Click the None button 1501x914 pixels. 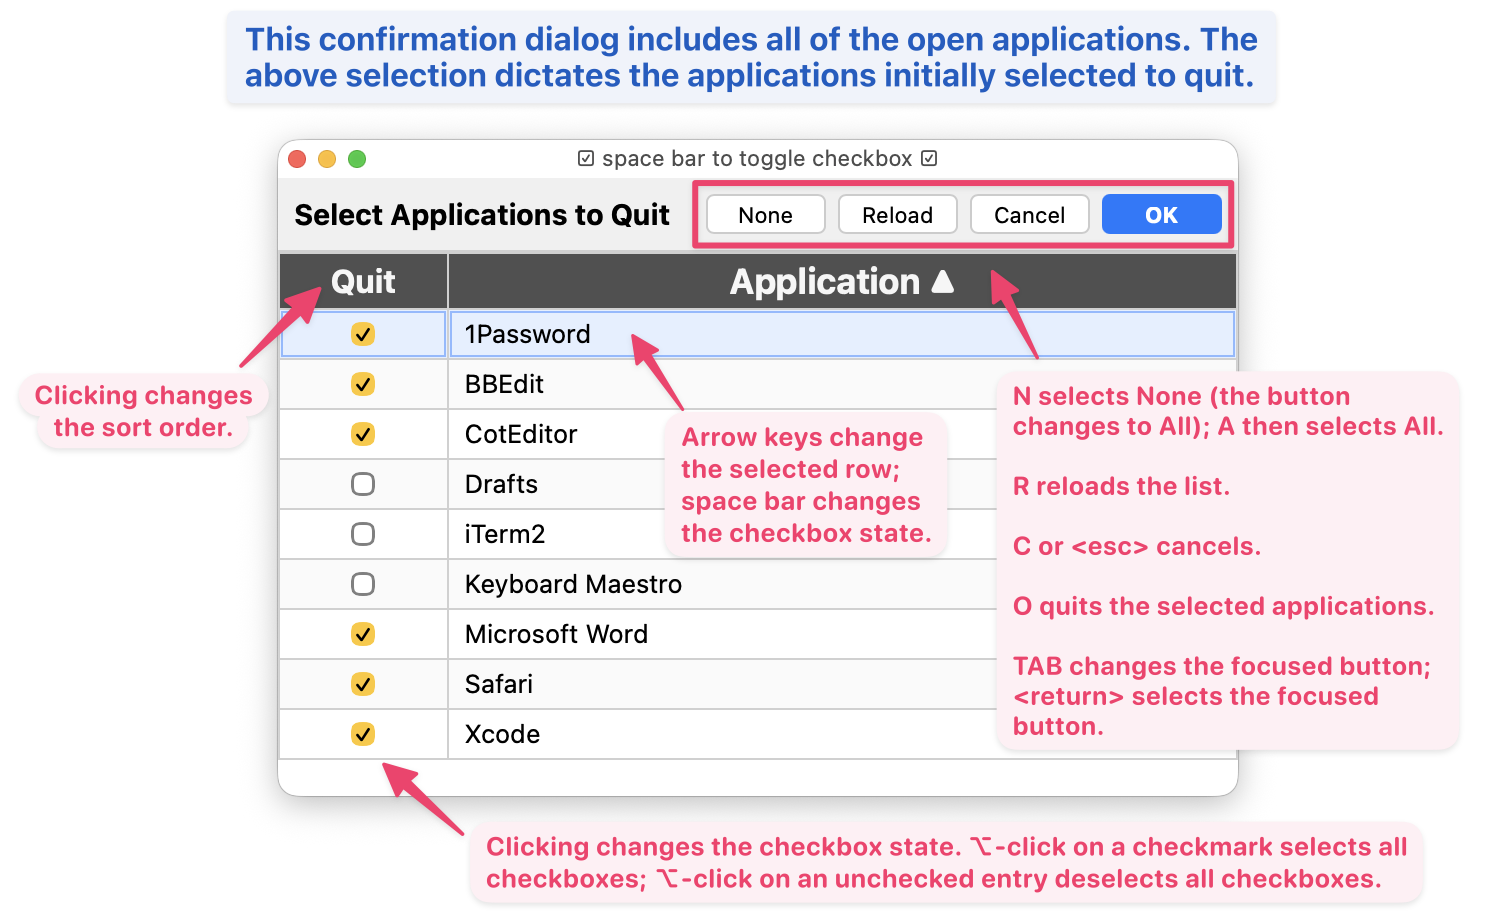pyautogui.click(x=765, y=214)
